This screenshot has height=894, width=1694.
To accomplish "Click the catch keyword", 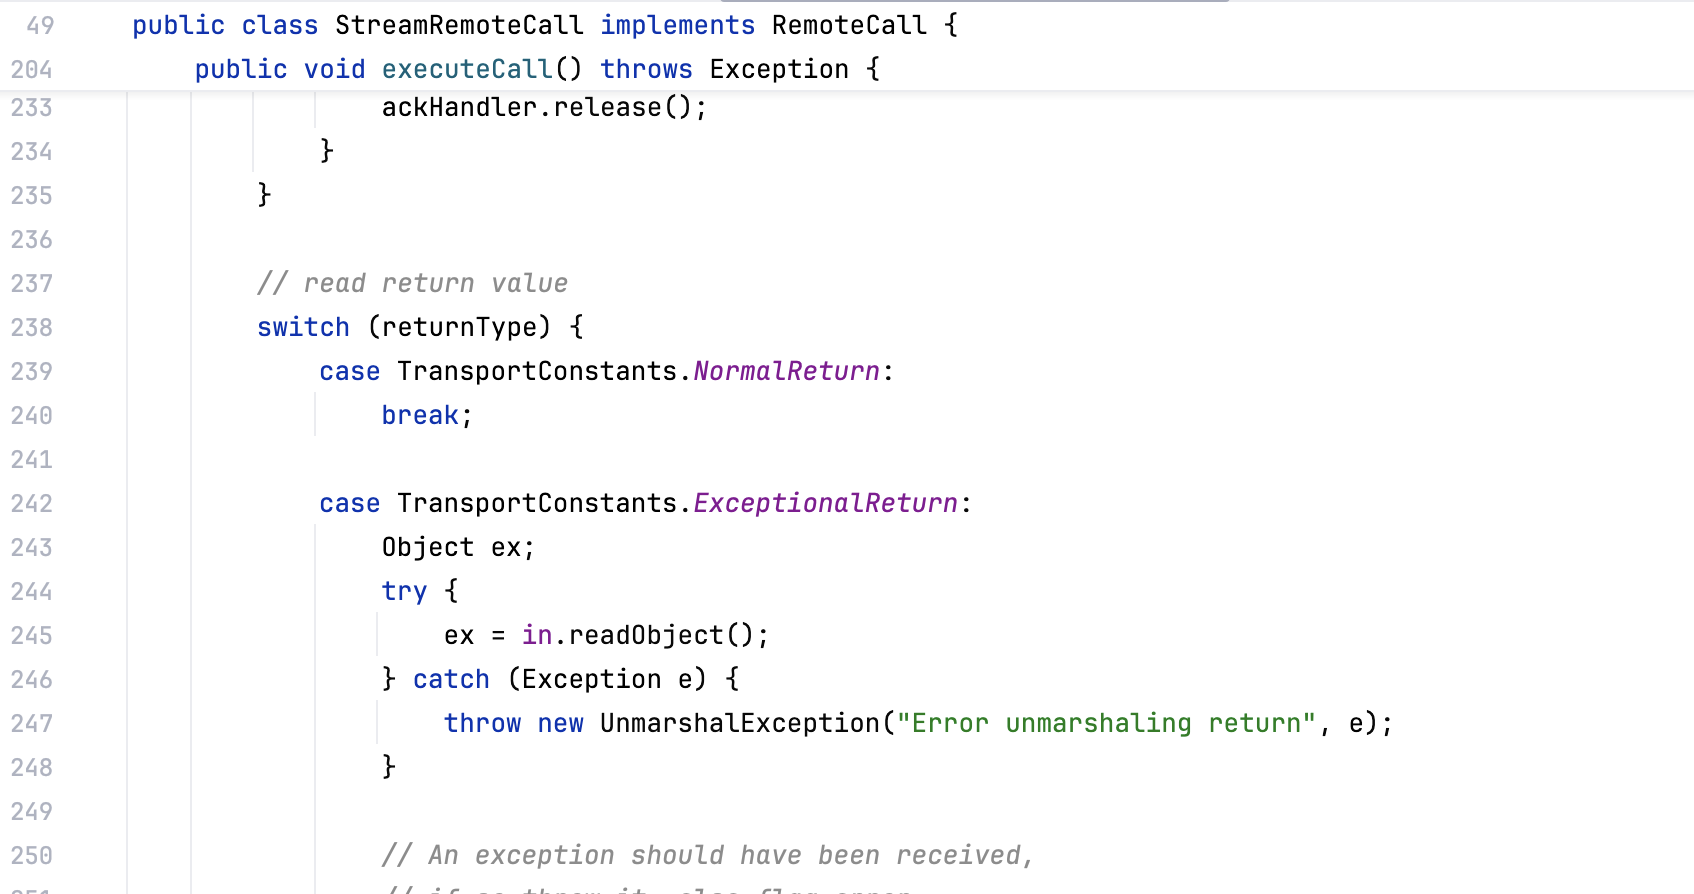I will tap(451, 679).
